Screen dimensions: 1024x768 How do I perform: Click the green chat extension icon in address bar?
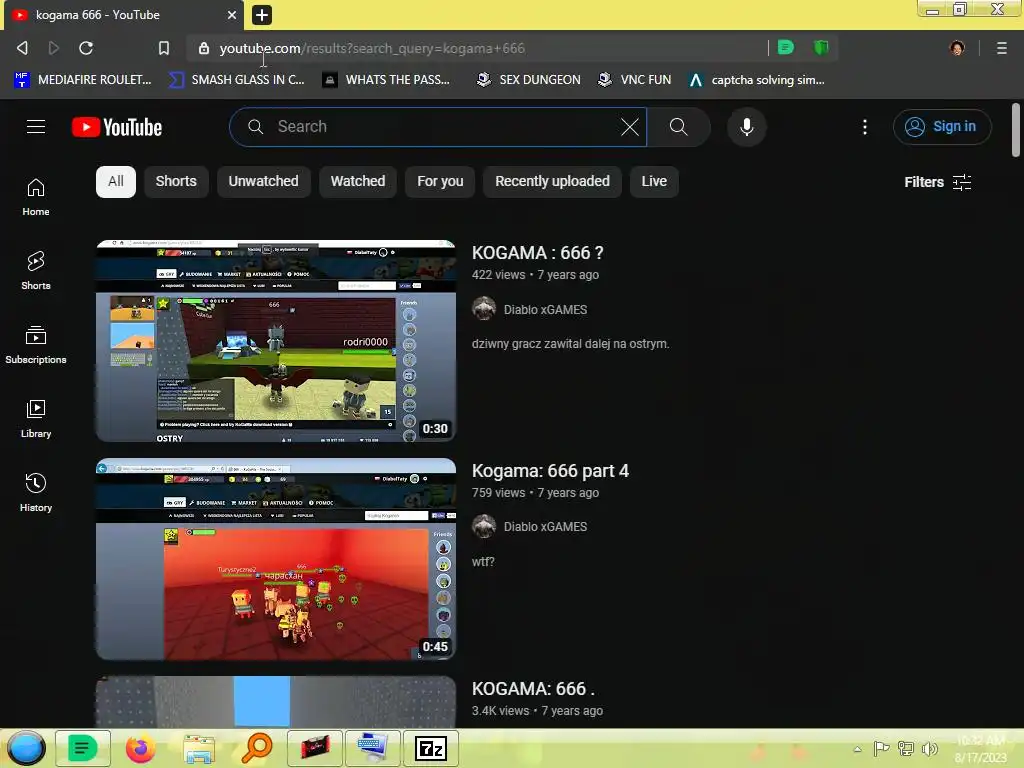click(786, 47)
